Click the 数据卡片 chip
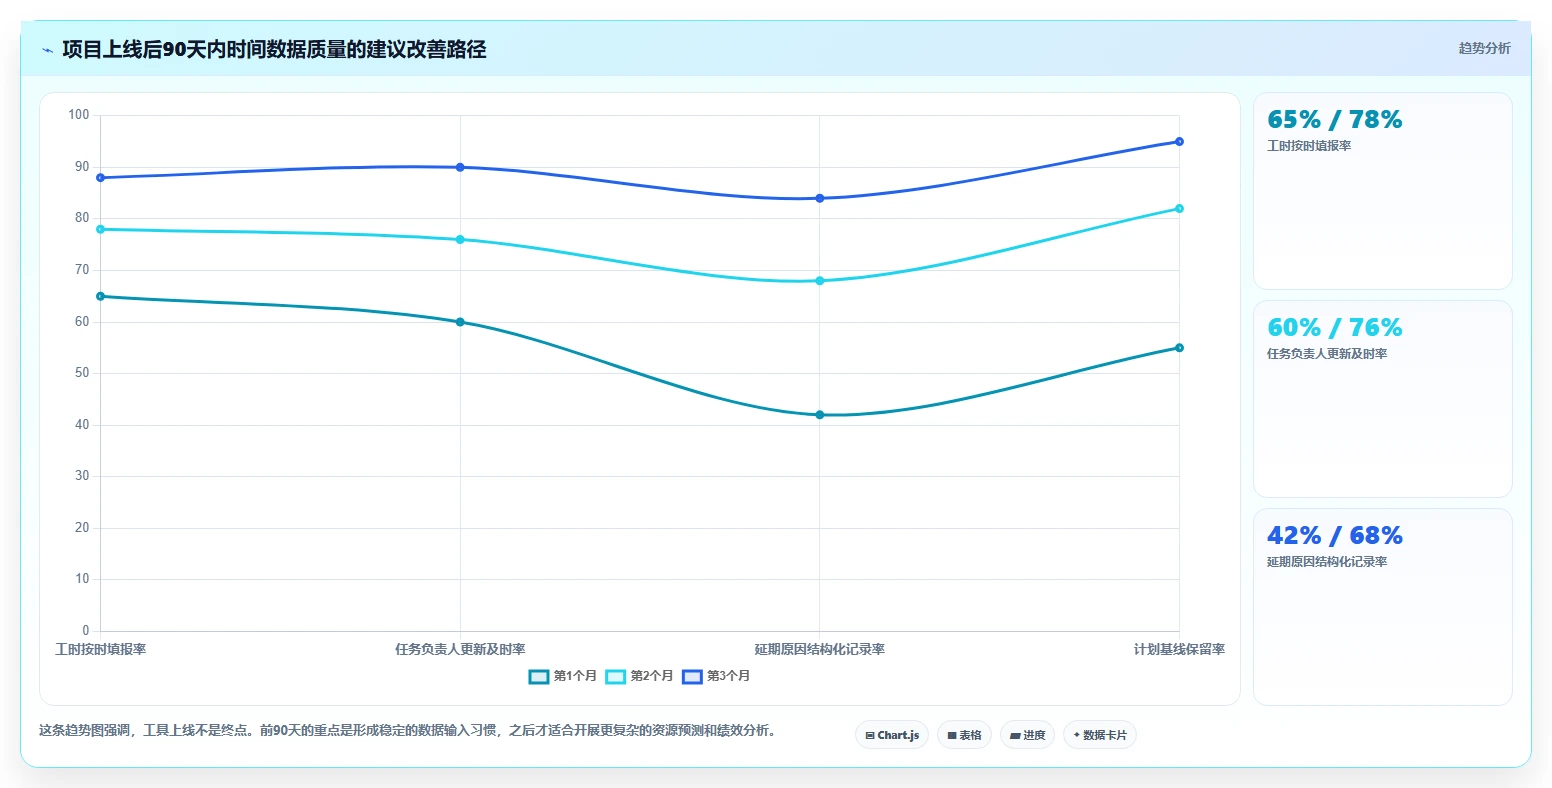Image resolution: width=1552 pixels, height=788 pixels. pyautogui.click(x=1100, y=735)
